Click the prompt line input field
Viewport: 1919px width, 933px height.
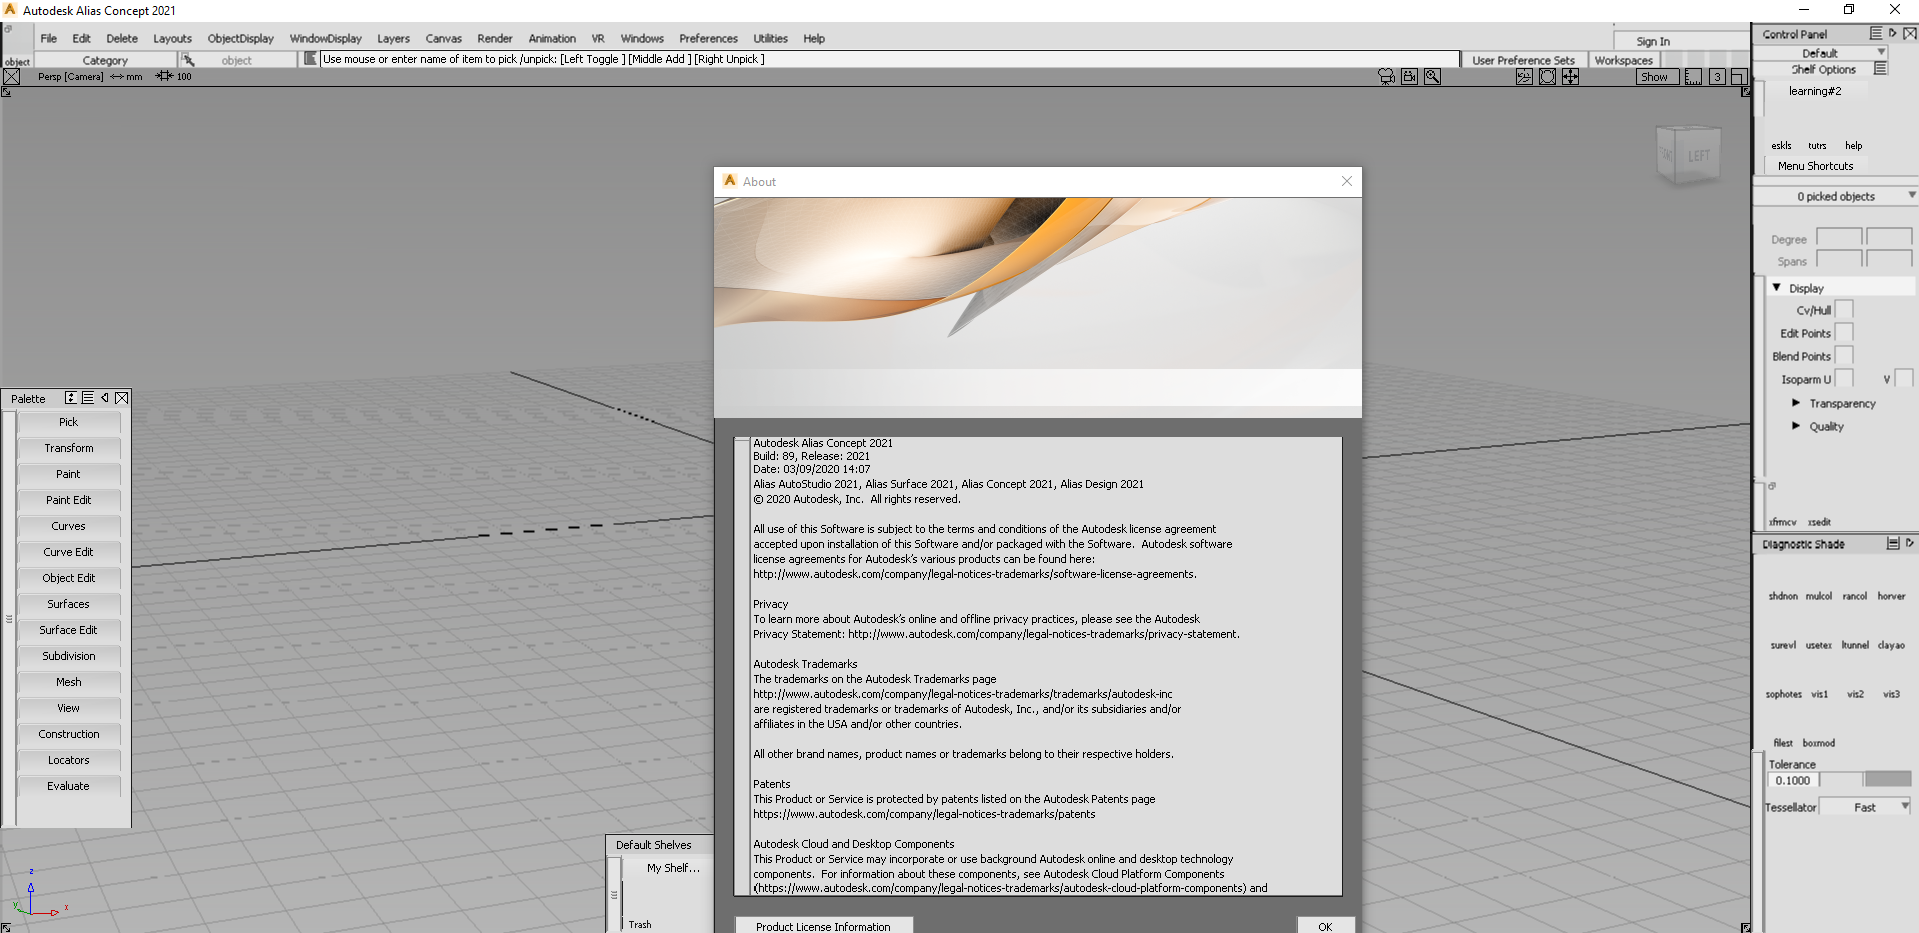pyautogui.click(x=890, y=59)
